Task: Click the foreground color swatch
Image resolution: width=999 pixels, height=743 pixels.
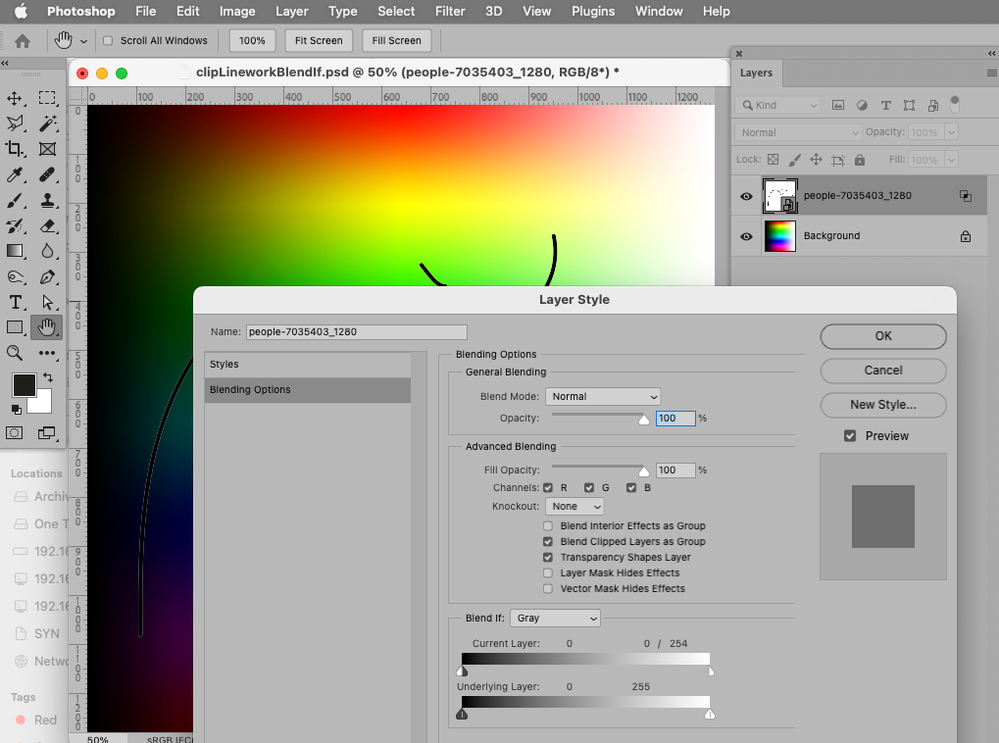Action: tap(24, 385)
